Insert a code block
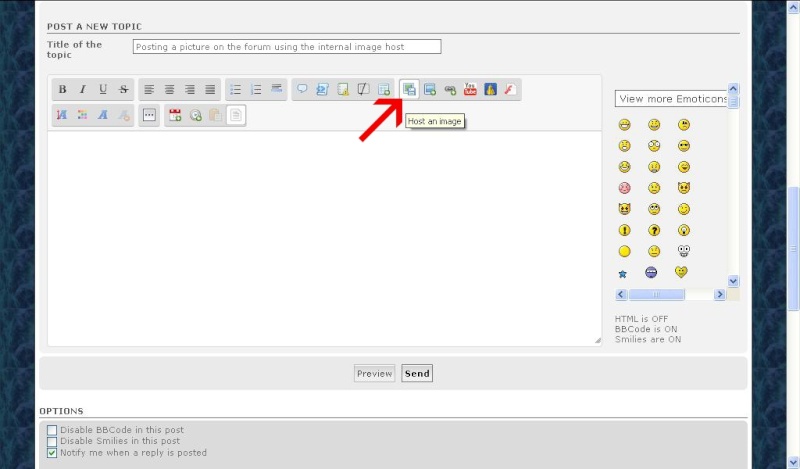Screen dimensions: 800x469 point(322,89)
